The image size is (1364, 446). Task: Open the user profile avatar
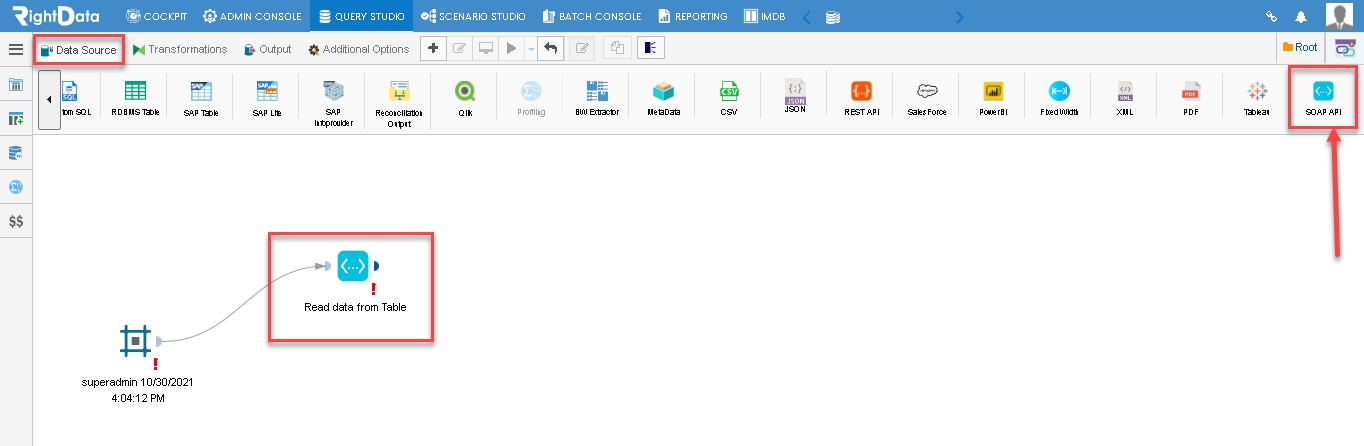tap(1339, 16)
